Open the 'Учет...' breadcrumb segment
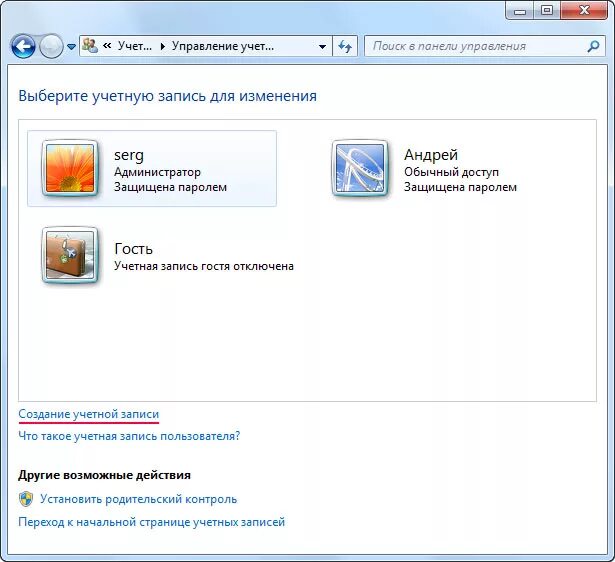This screenshot has height=562, width=615. coord(135,46)
